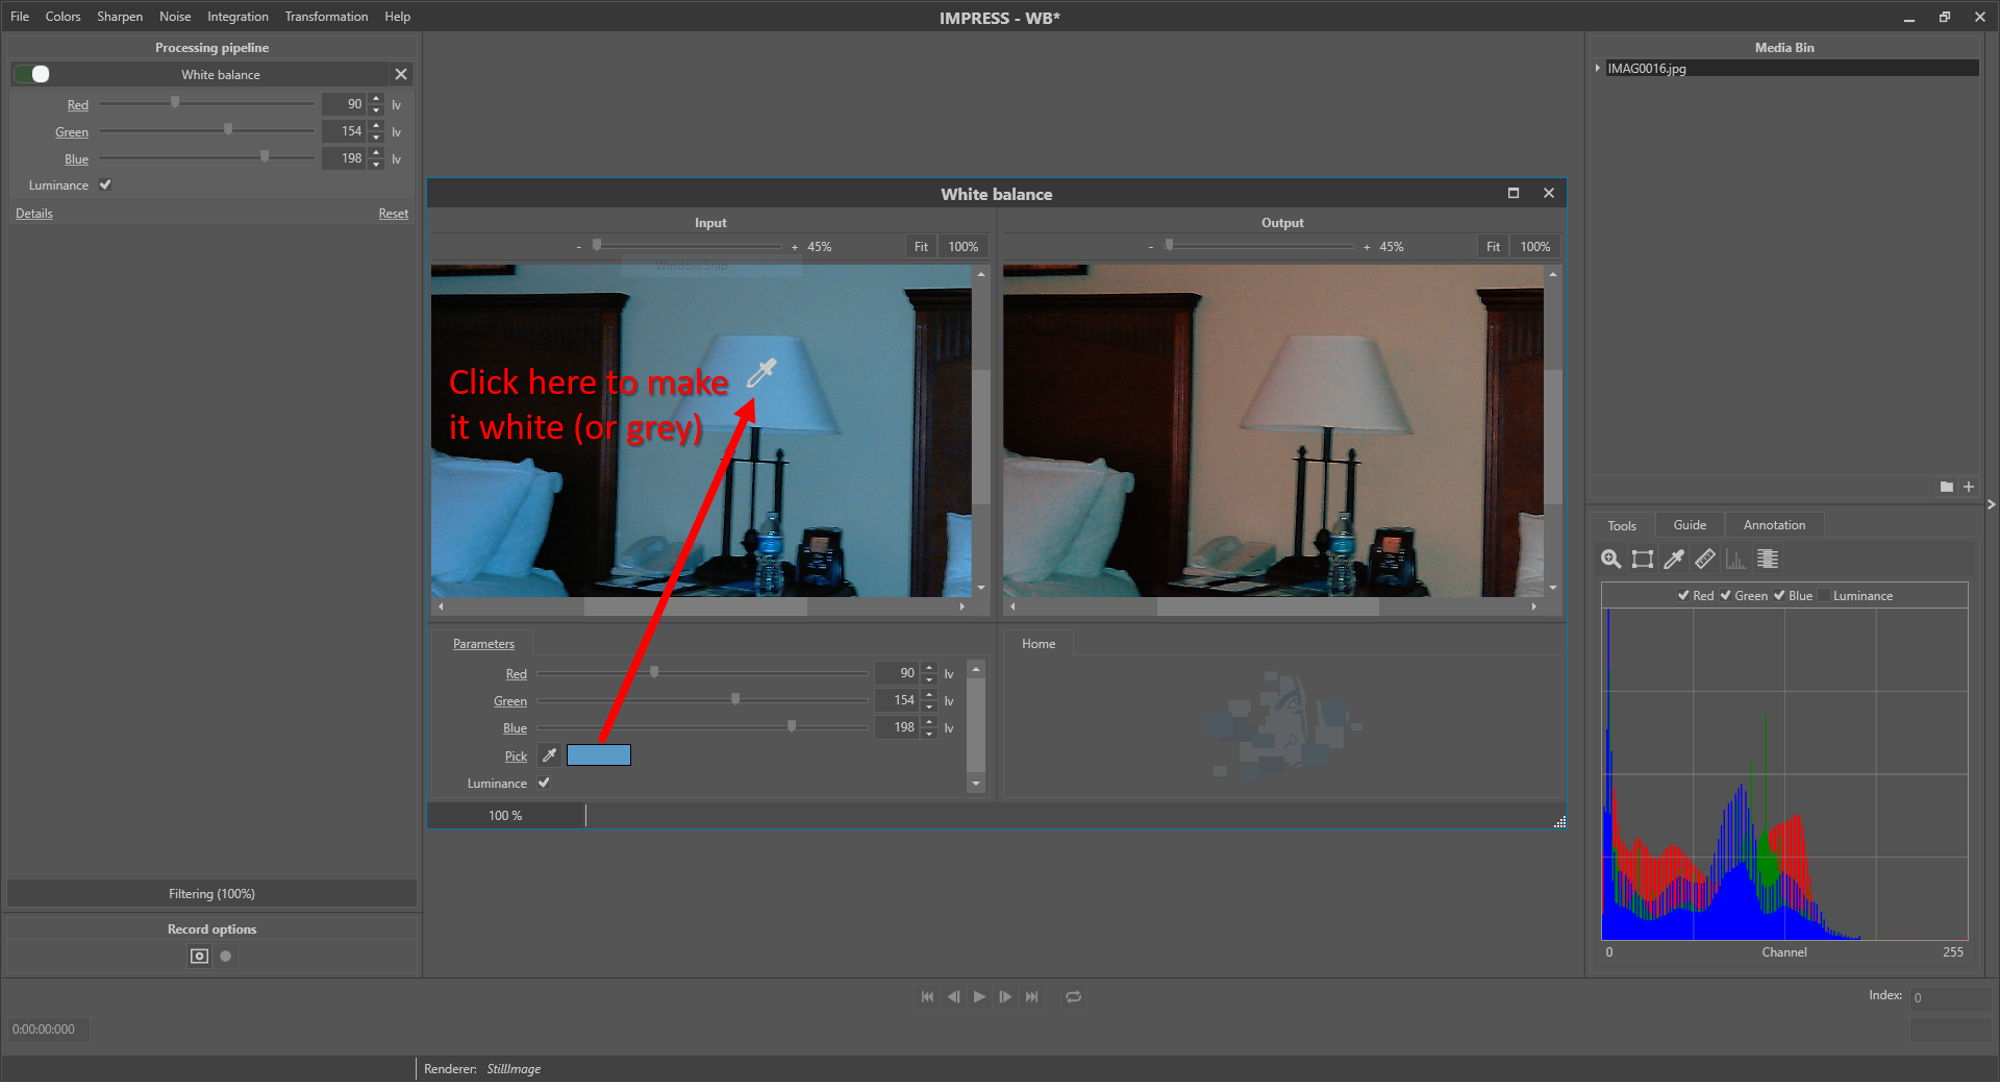
Task: Expand the IMAG0016.jpg tree item
Action: coord(1597,68)
